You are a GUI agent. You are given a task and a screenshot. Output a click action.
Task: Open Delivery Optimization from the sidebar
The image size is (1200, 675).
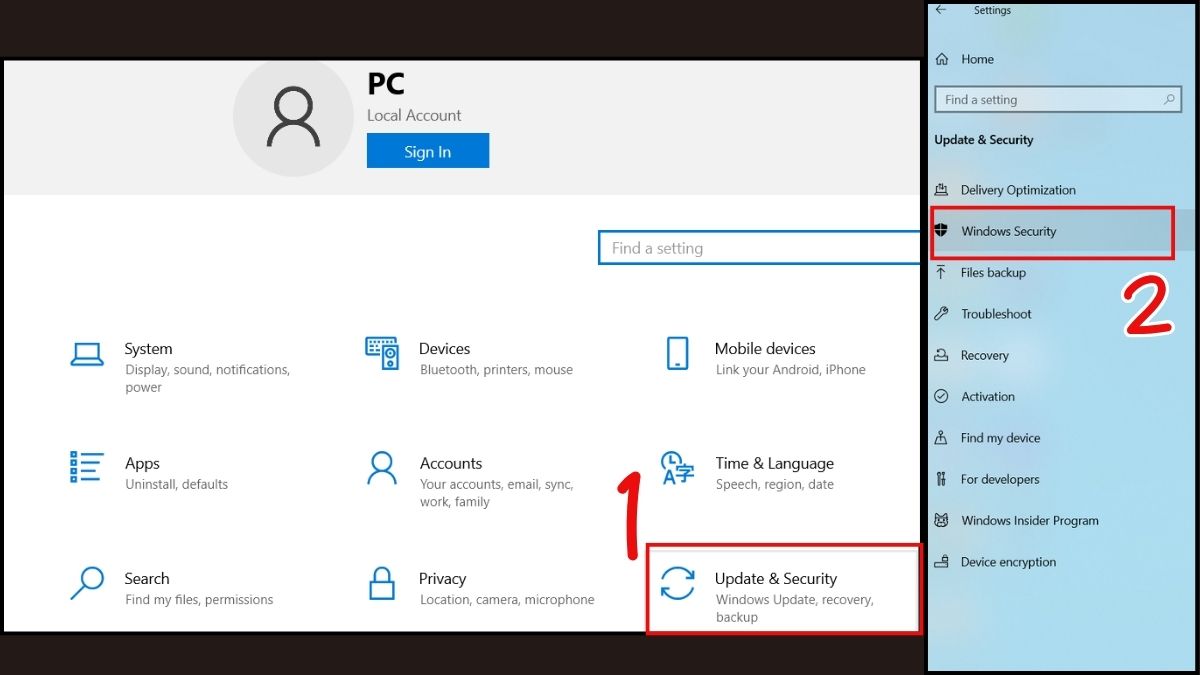1018,189
